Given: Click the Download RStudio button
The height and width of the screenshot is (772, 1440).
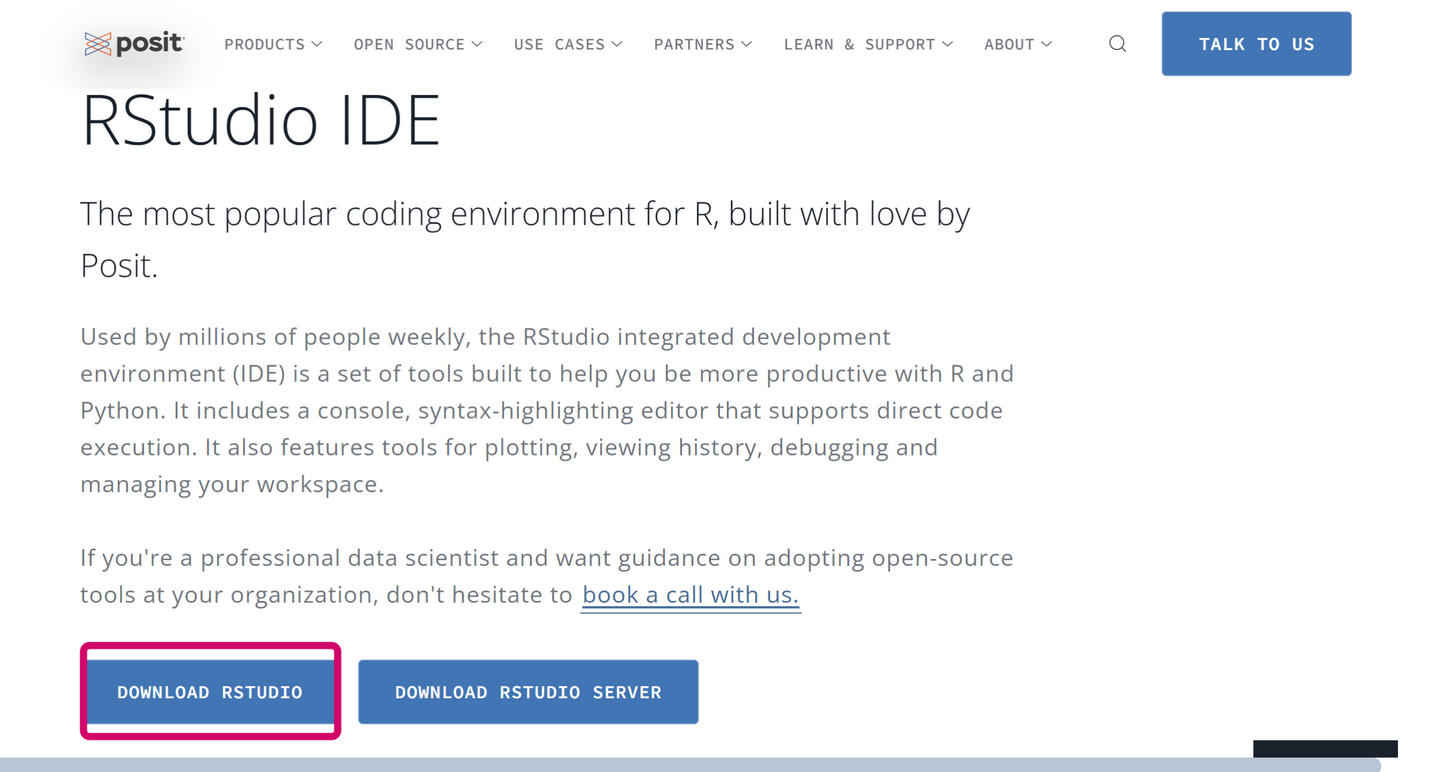Looking at the screenshot, I should (x=210, y=692).
